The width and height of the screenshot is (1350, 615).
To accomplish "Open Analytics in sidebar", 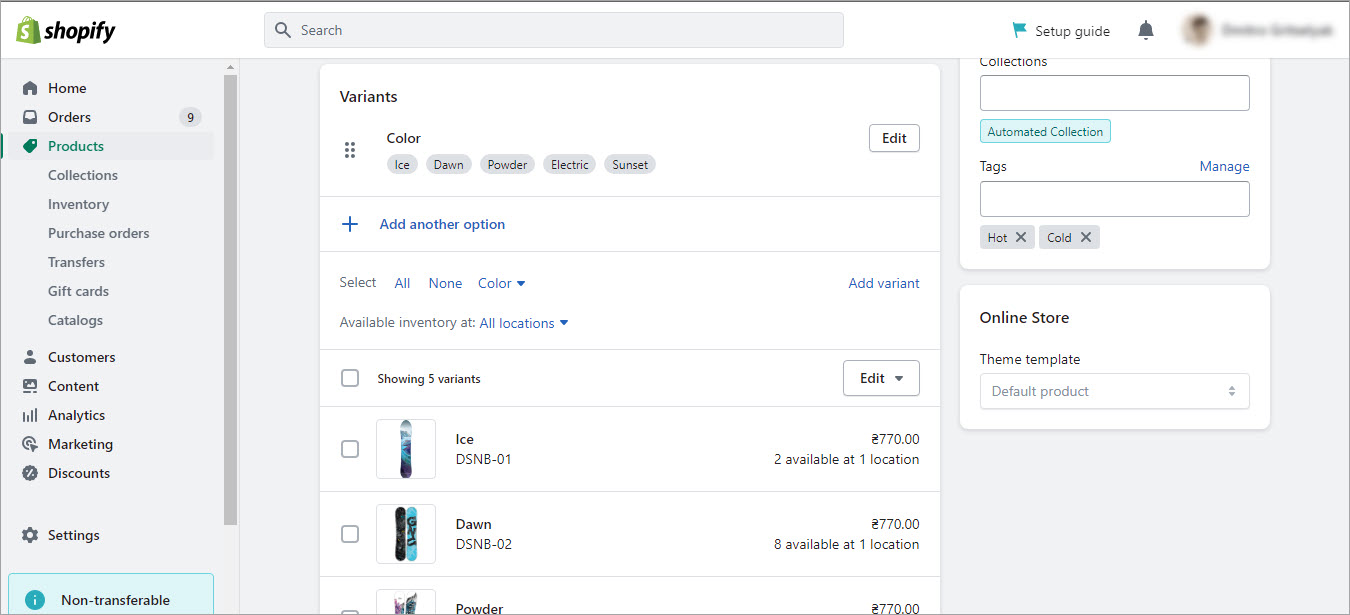I will click(76, 415).
